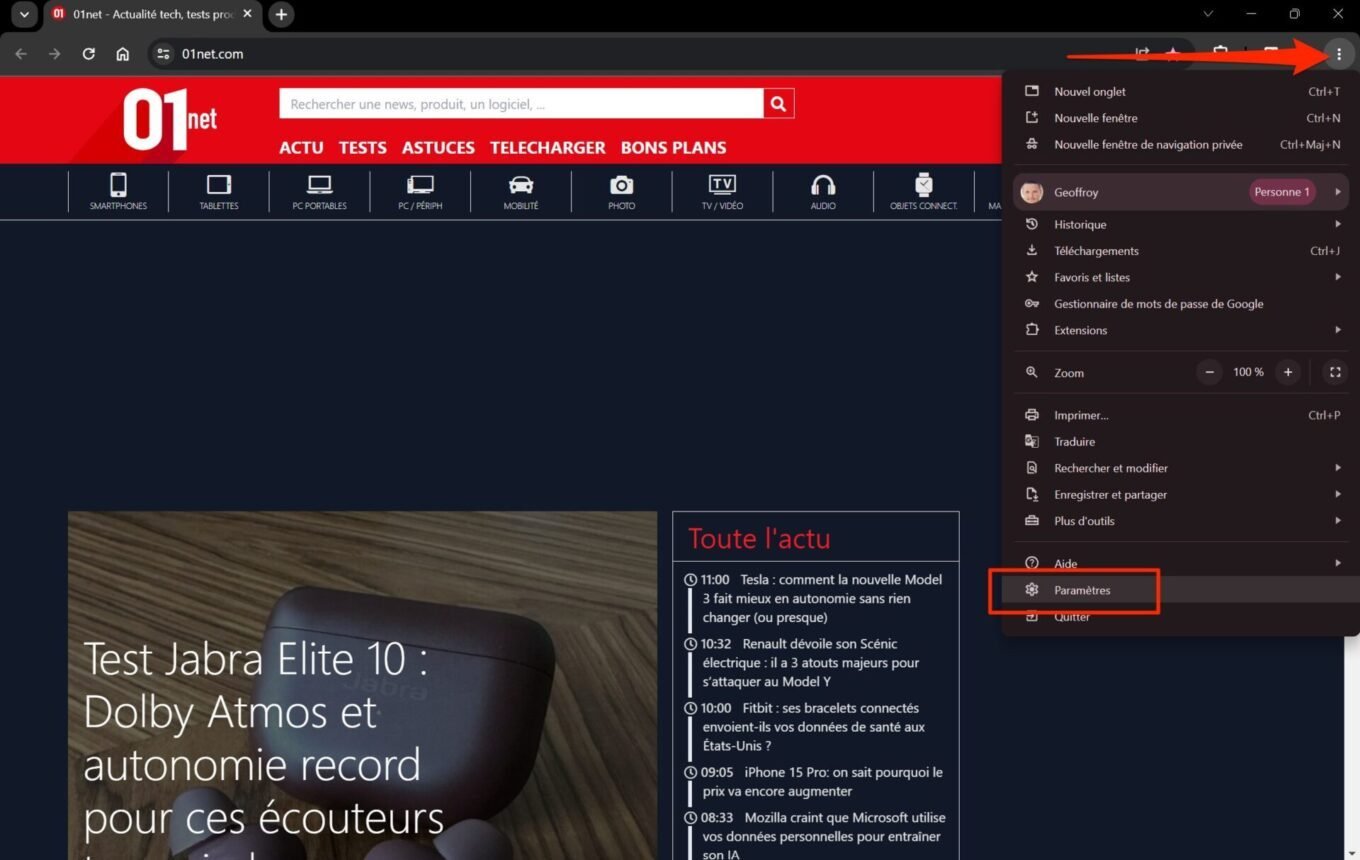Open the ACTU navigation link
Image resolution: width=1360 pixels, height=860 pixels.
click(301, 147)
